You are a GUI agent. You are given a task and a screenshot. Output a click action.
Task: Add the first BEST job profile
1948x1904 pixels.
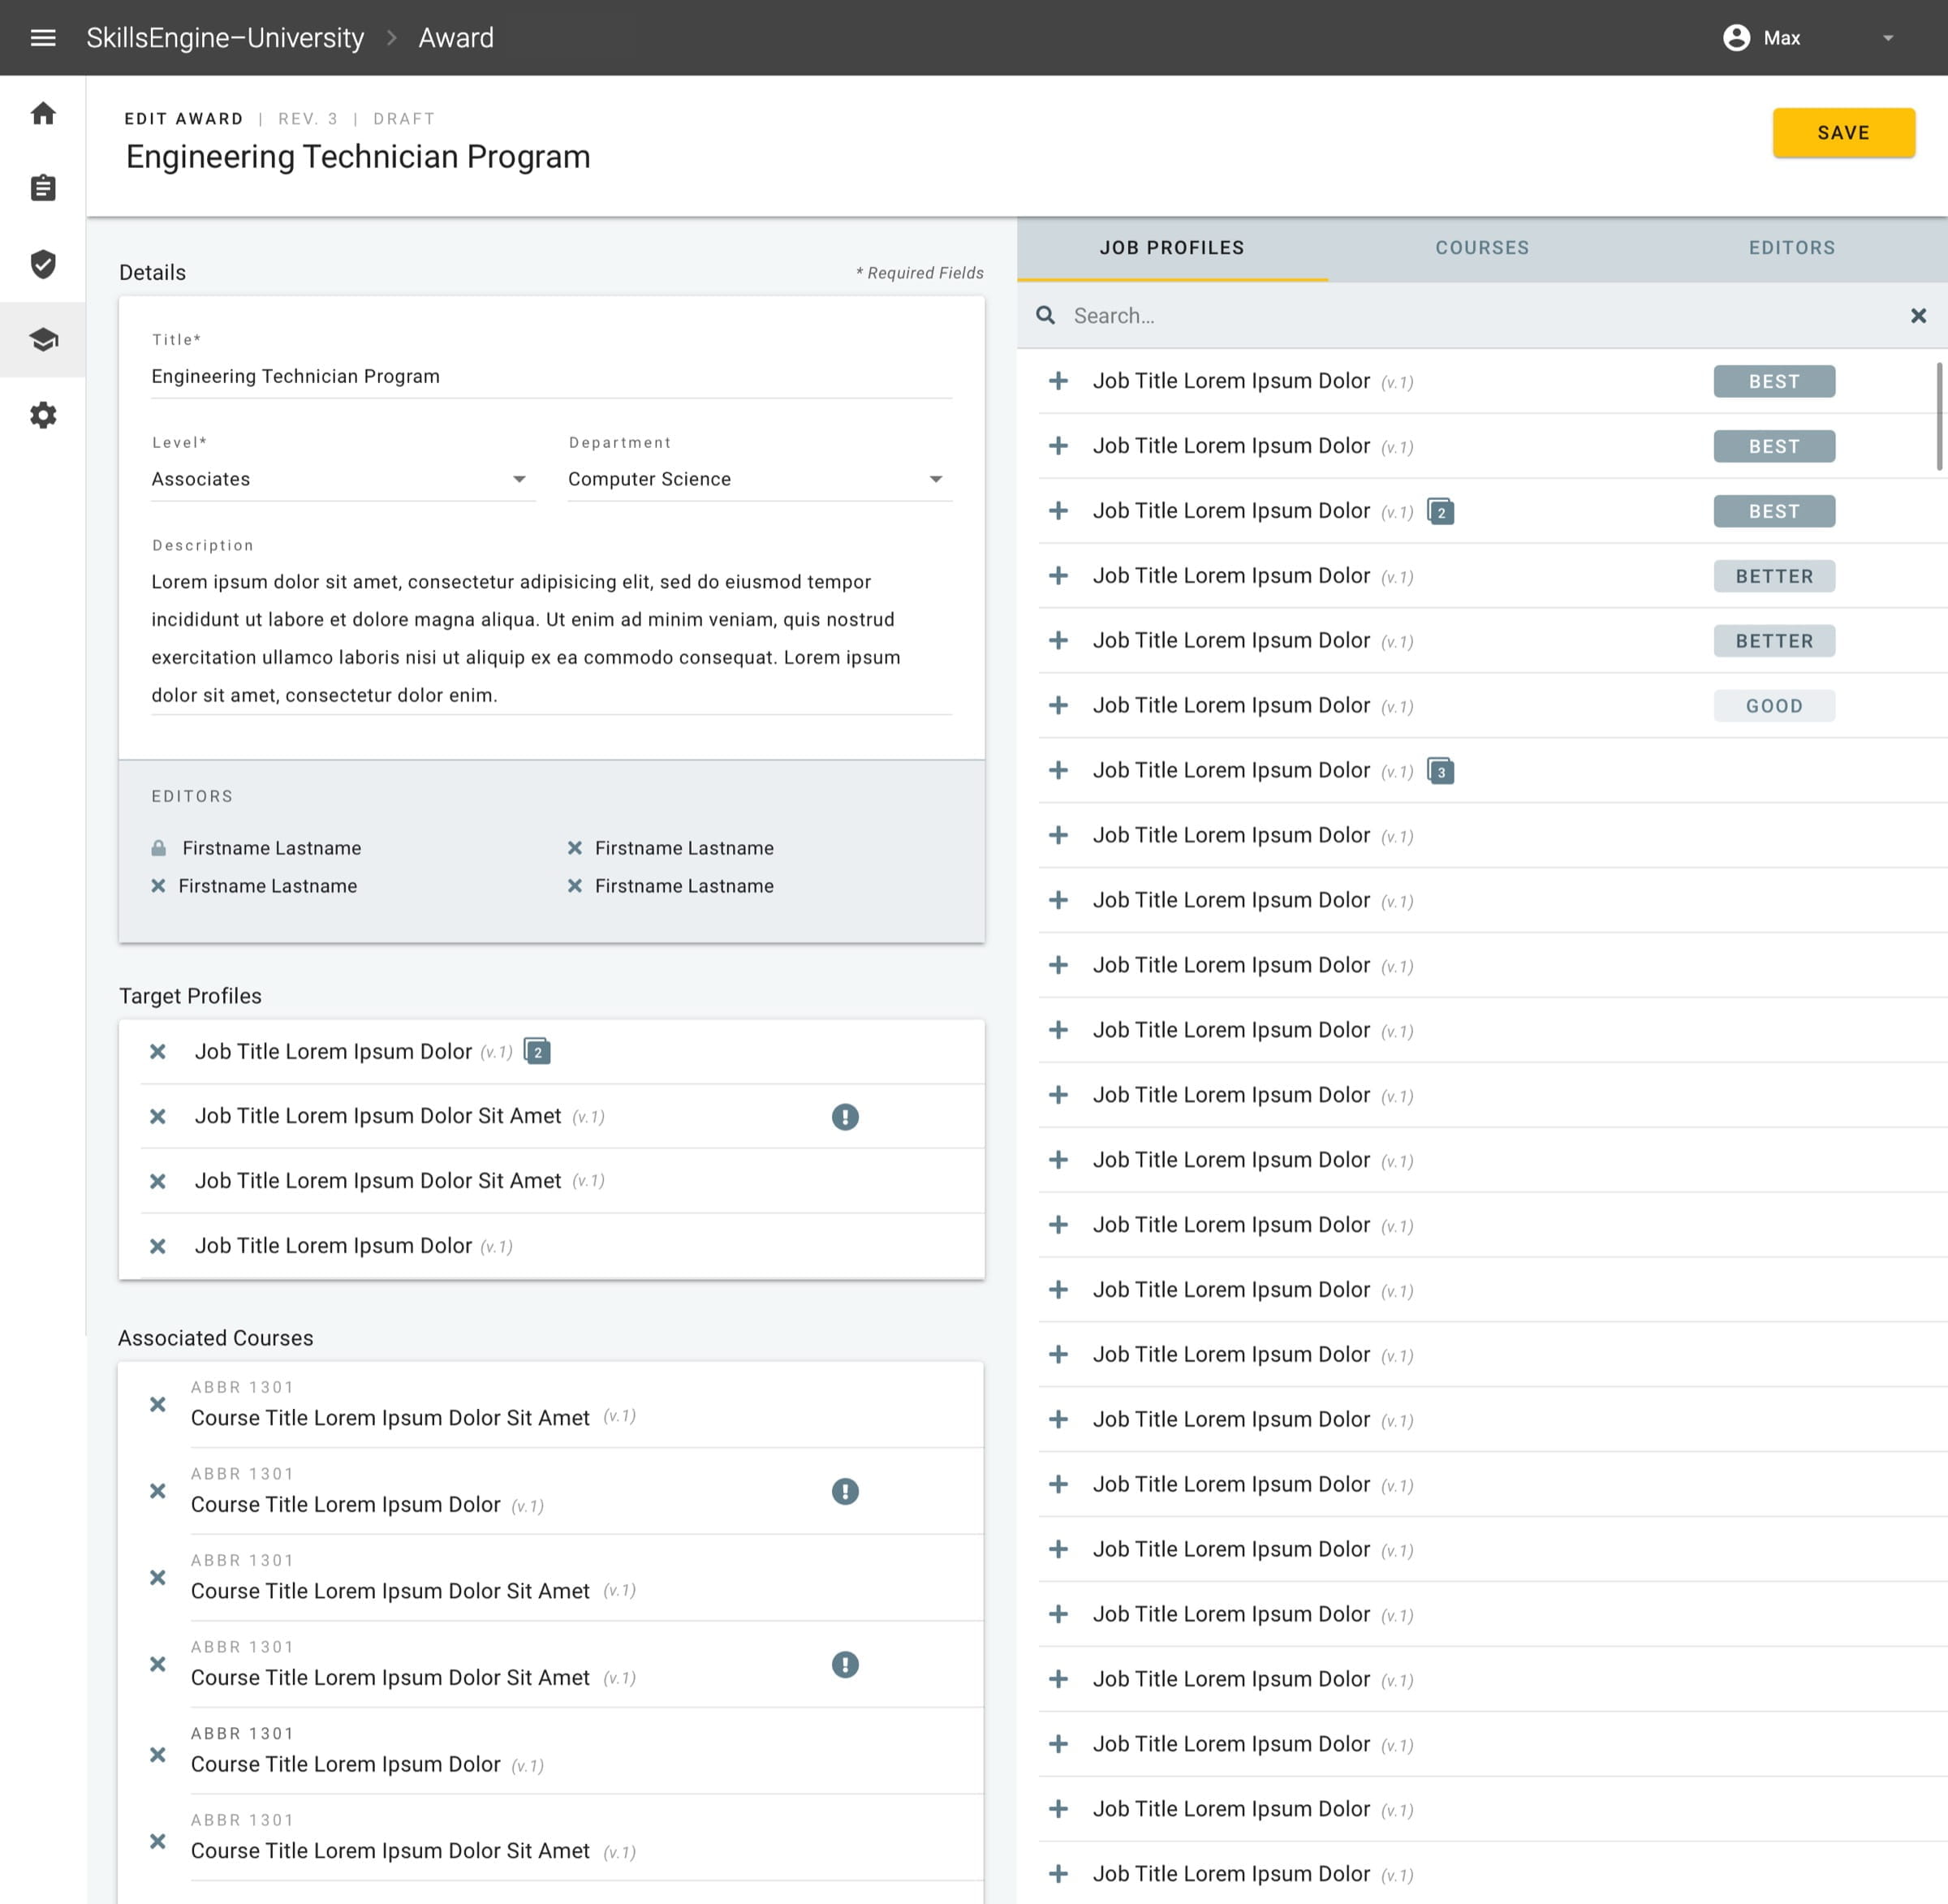(x=1058, y=381)
